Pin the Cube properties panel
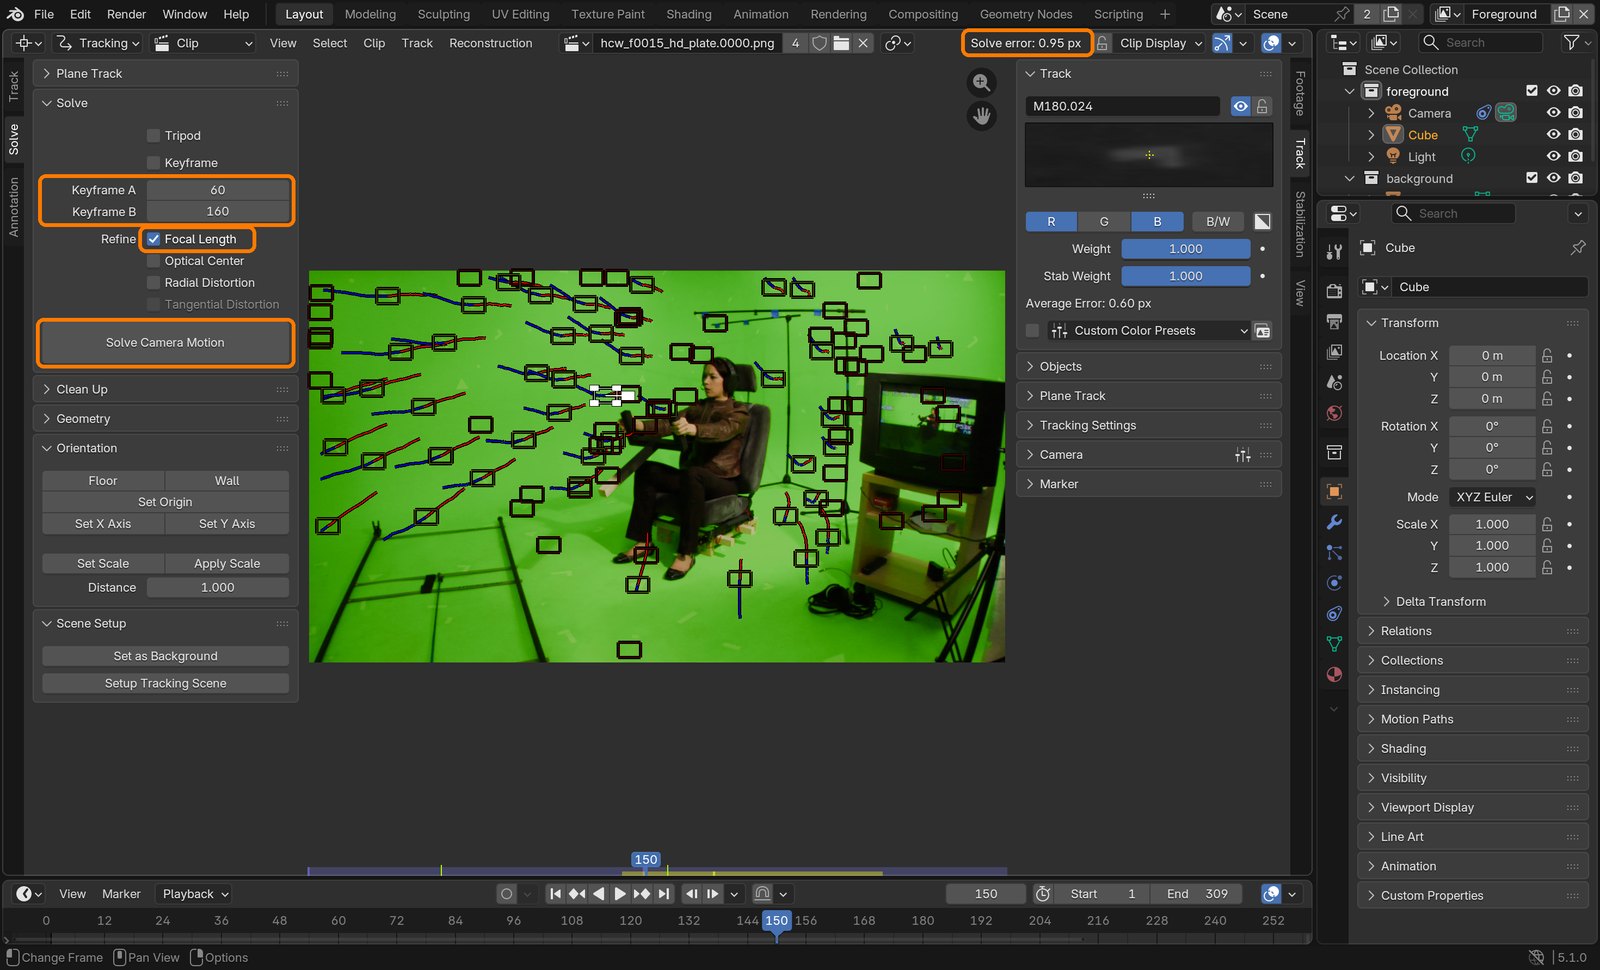This screenshot has height=970, width=1600. click(1578, 248)
